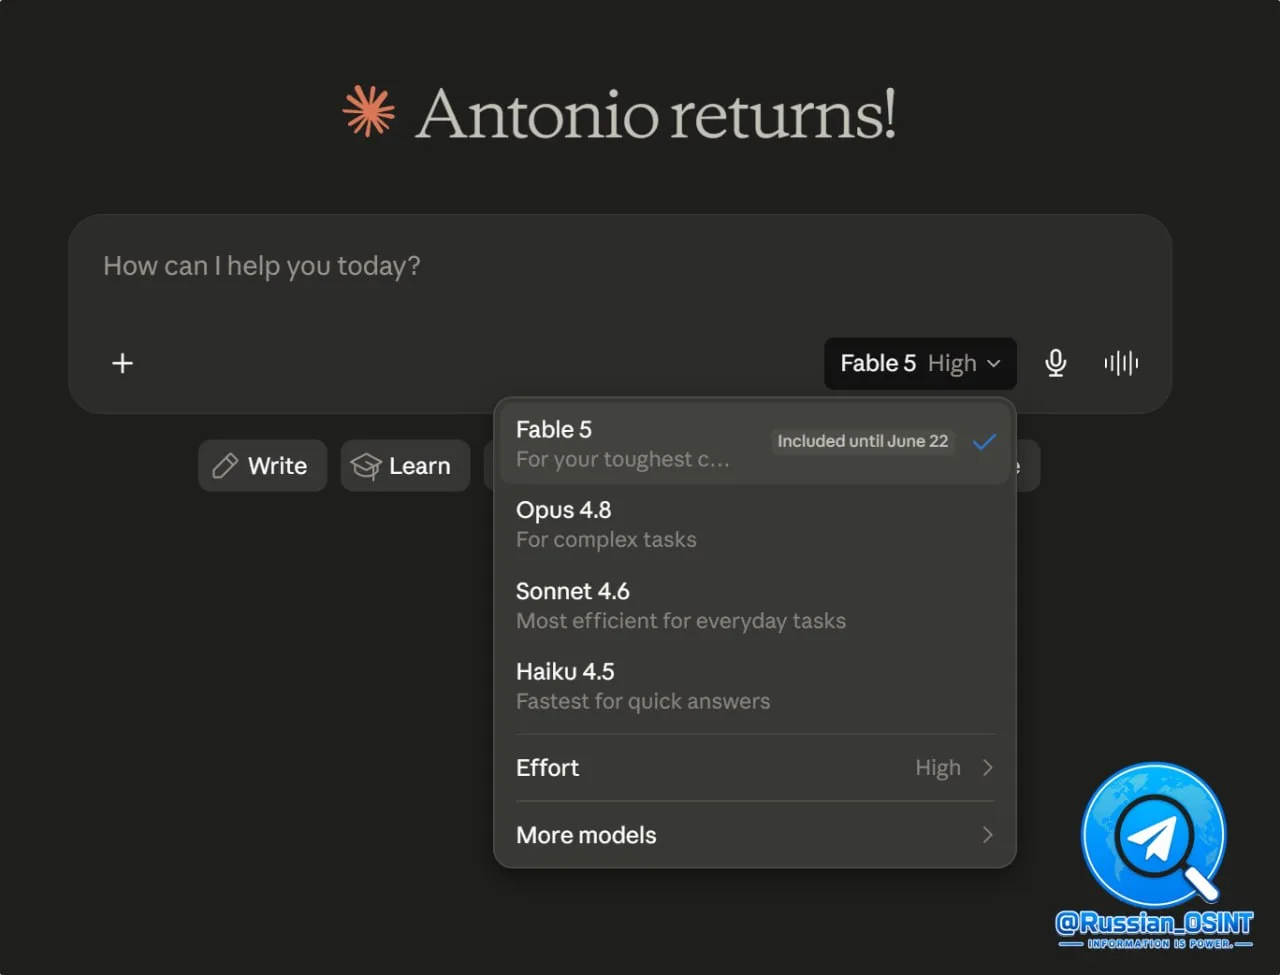Start voice dictation with the microphone icon
Image resolution: width=1280 pixels, height=975 pixels.
tap(1055, 363)
